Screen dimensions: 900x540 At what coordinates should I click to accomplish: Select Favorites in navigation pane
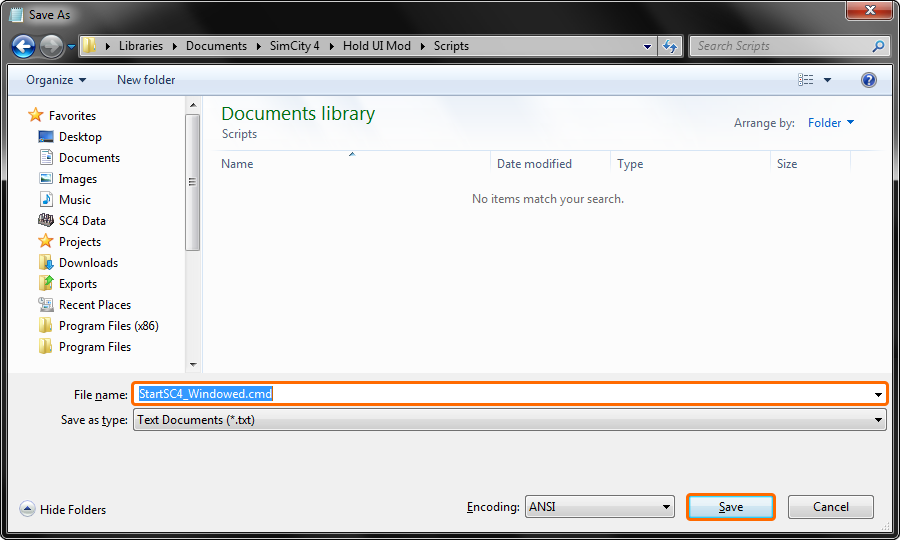[72, 115]
